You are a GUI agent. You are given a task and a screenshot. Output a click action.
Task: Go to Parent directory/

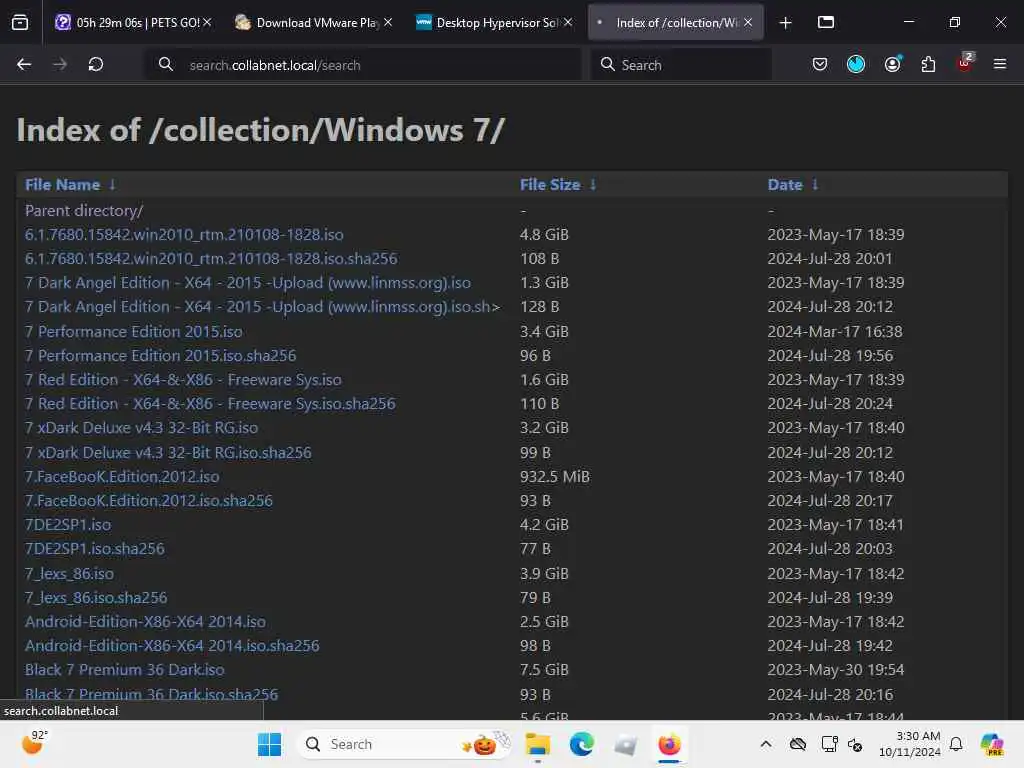(84, 210)
